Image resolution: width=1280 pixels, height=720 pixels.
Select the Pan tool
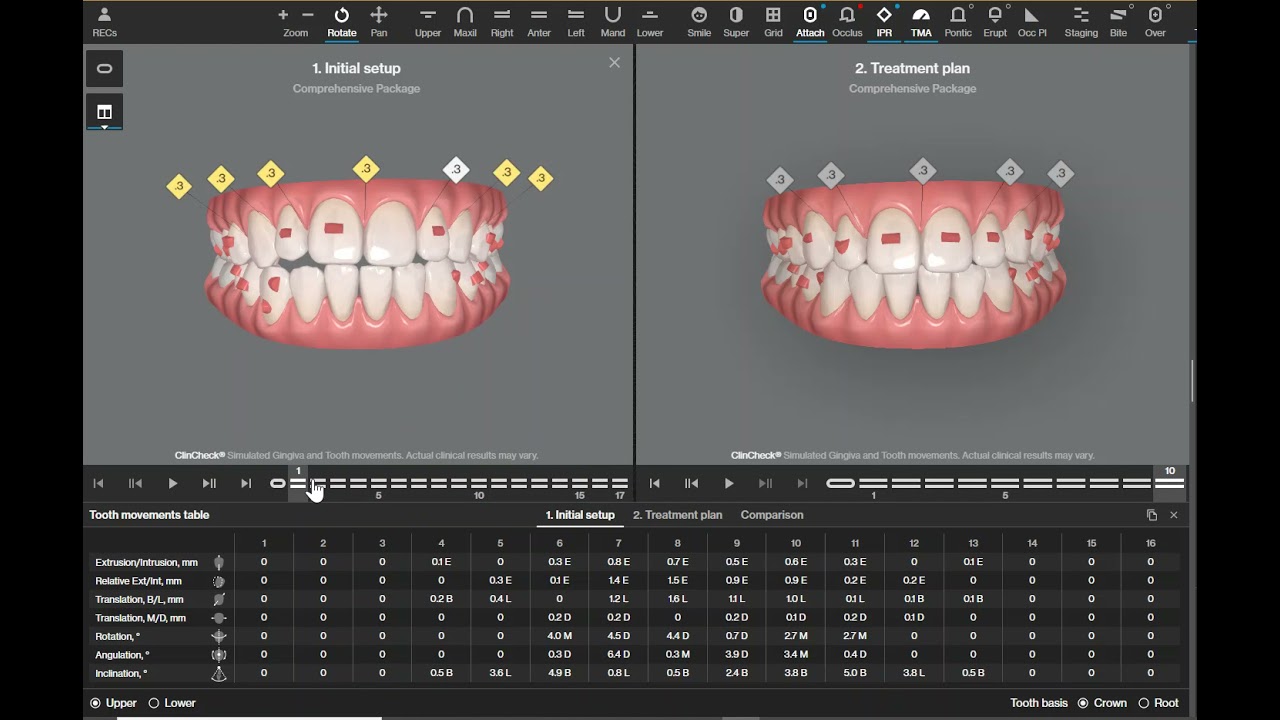[x=379, y=21]
